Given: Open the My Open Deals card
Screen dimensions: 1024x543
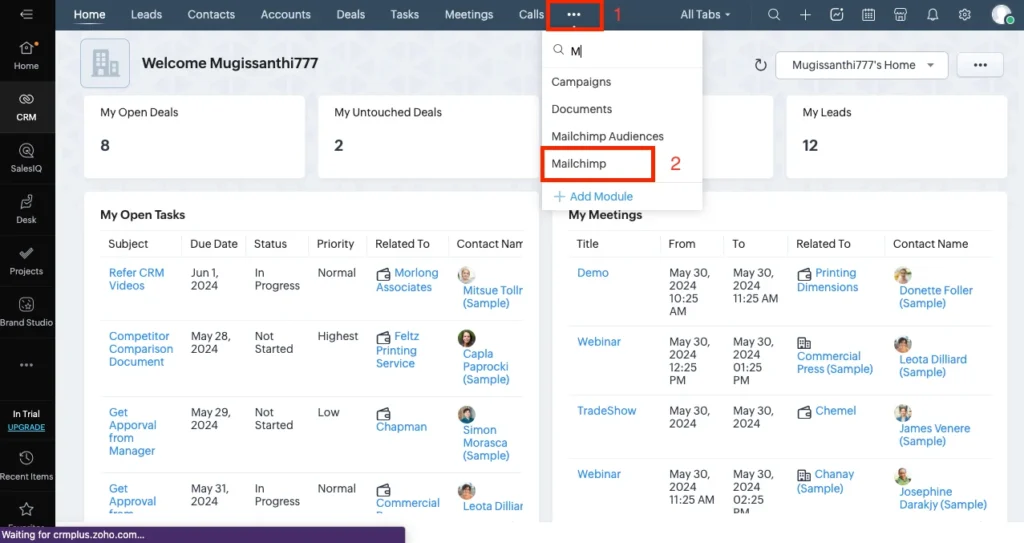Looking at the screenshot, I should pyautogui.click(x=194, y=137).
